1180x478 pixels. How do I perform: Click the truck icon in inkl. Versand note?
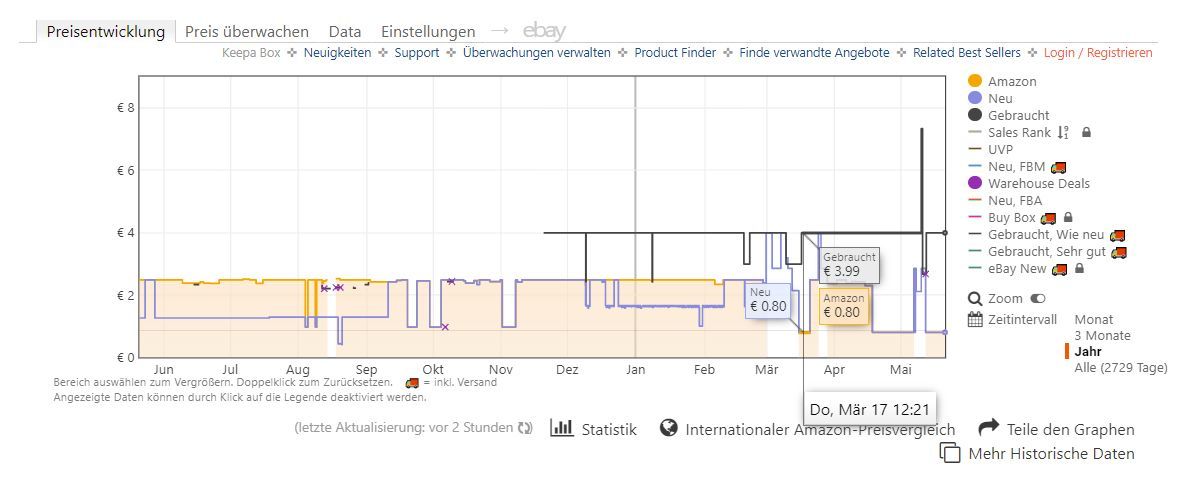(412, 382)
